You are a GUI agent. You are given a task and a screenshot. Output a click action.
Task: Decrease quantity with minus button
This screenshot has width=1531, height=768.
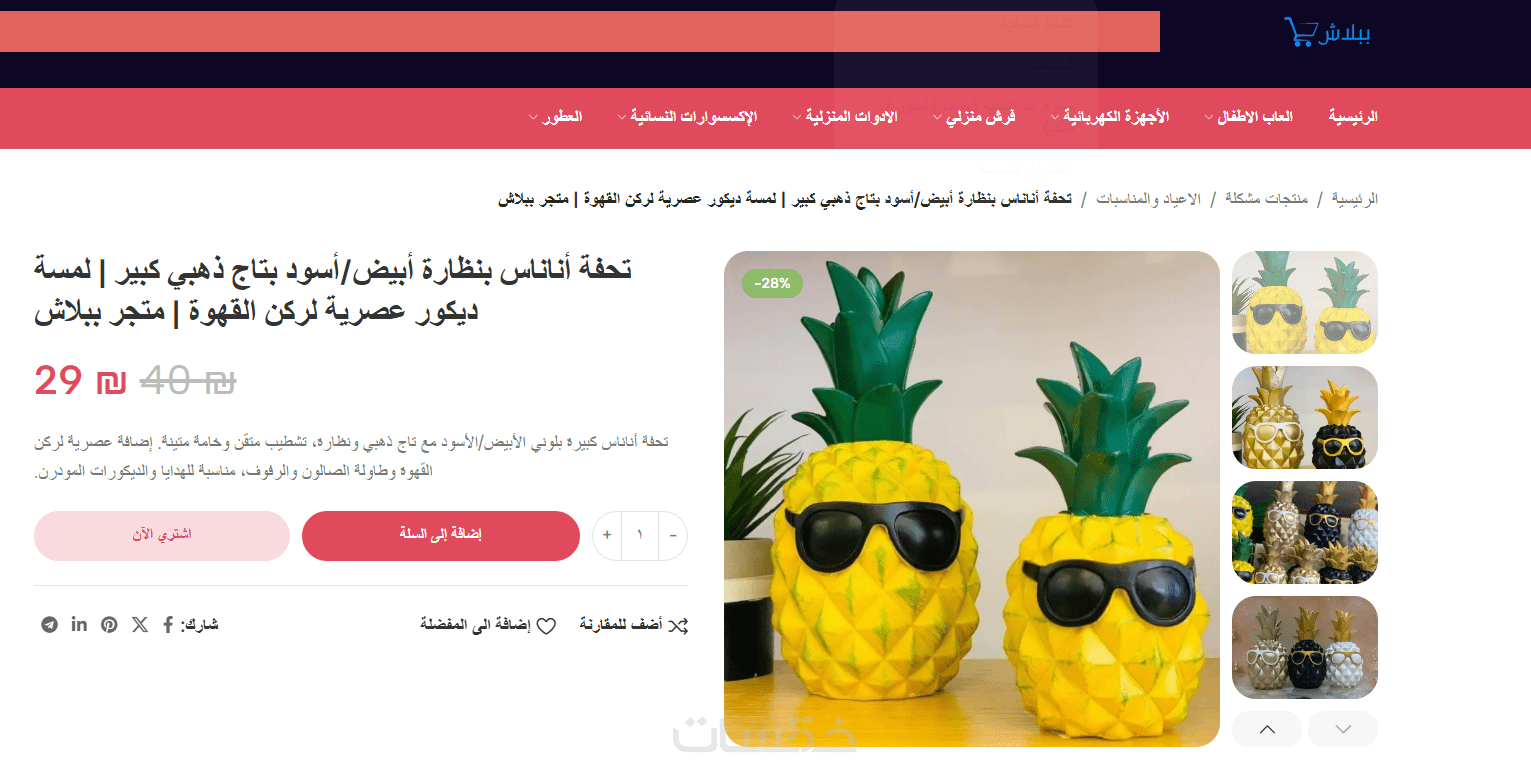pos(673,536)
